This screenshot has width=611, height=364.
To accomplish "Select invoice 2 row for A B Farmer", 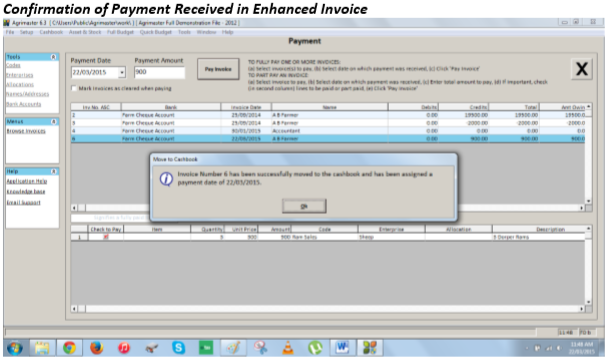I will (328, 115).
